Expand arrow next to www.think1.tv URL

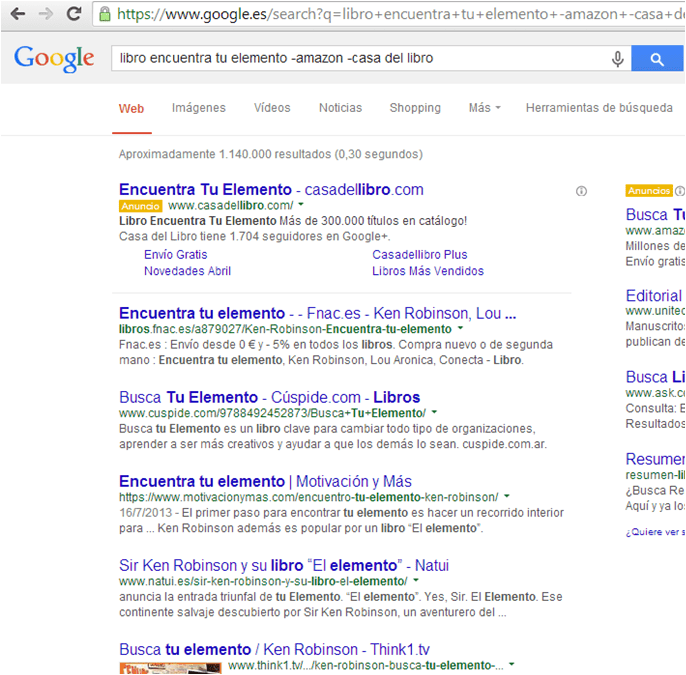click(511, 665)
